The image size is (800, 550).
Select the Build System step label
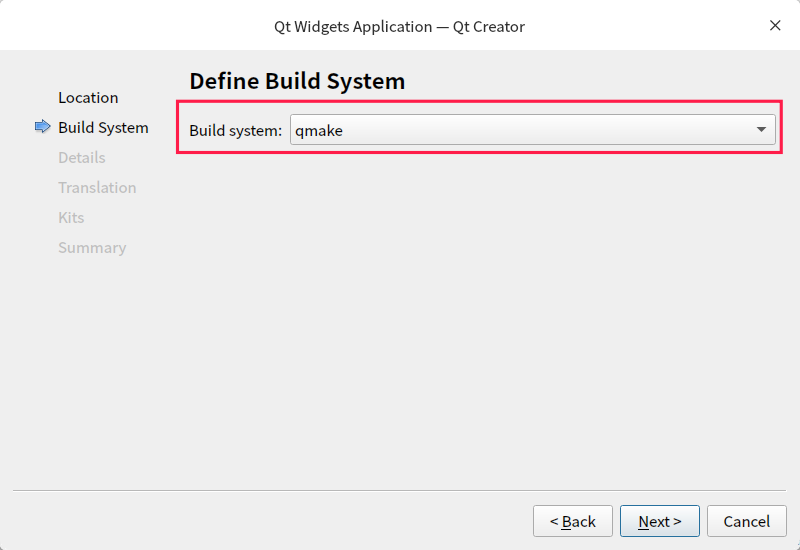point(103,128)
